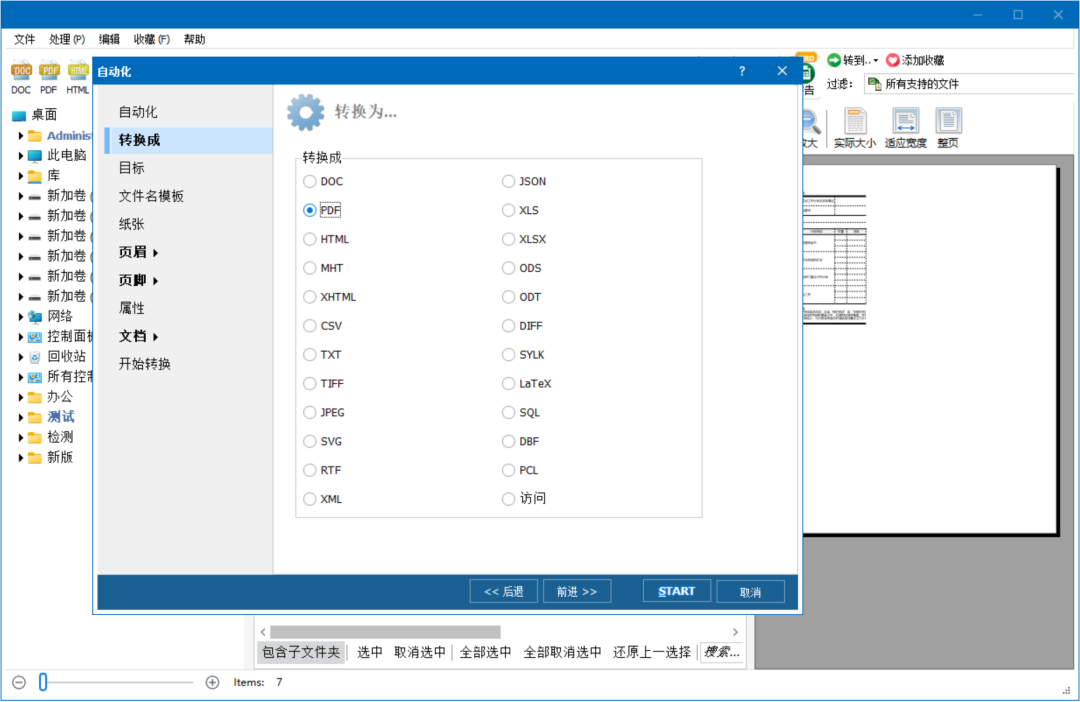1080x702 pixels.
Task: Open the 处理 (P) menu
Action: pos(67,39)
